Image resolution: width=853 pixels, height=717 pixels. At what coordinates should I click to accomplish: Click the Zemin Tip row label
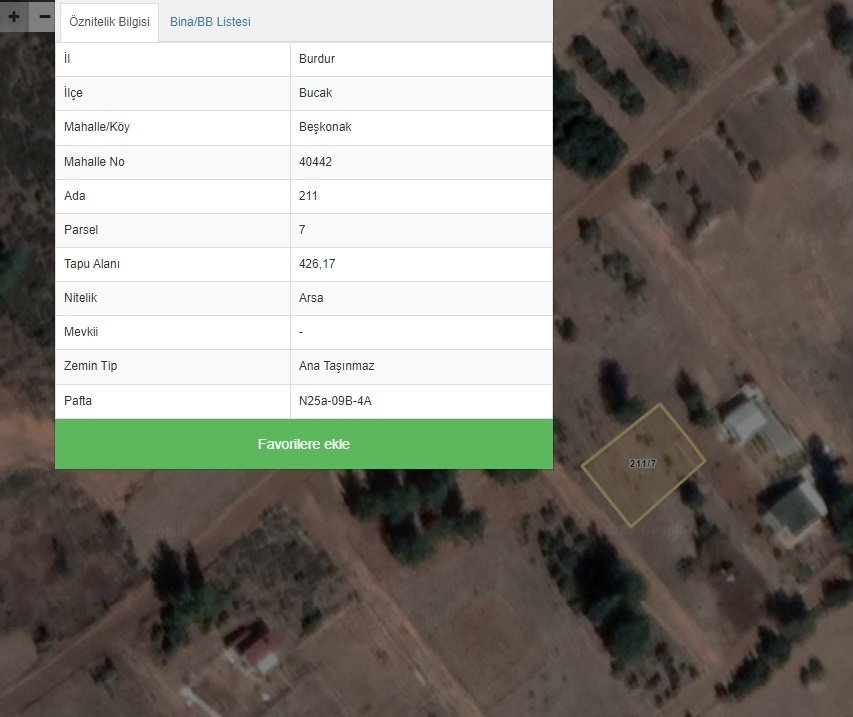(90, 366)
